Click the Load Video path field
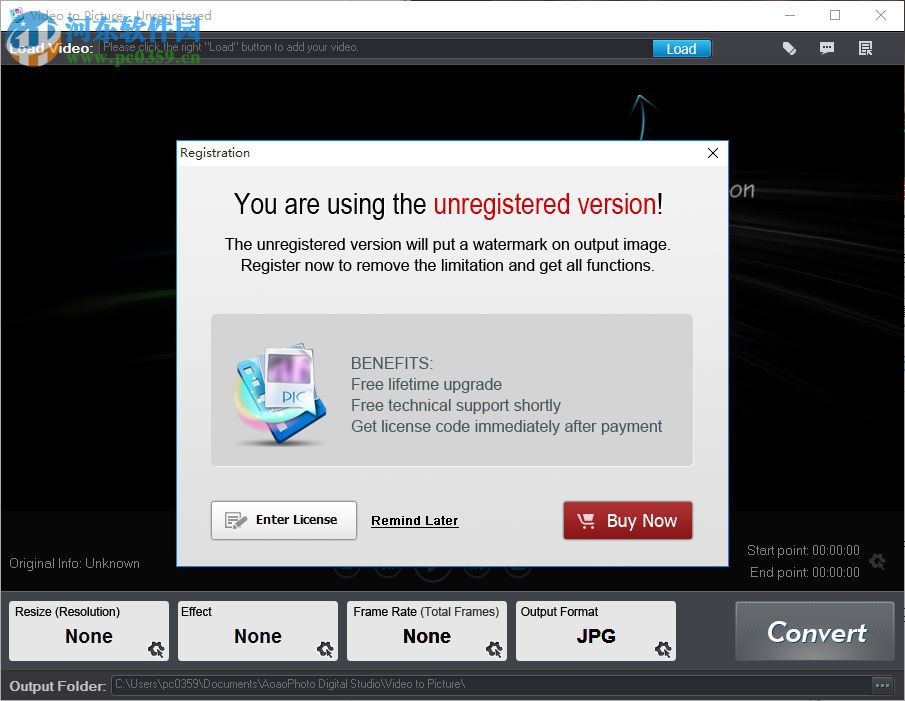This screenshot has width=905, height=701. pos(375,48)
